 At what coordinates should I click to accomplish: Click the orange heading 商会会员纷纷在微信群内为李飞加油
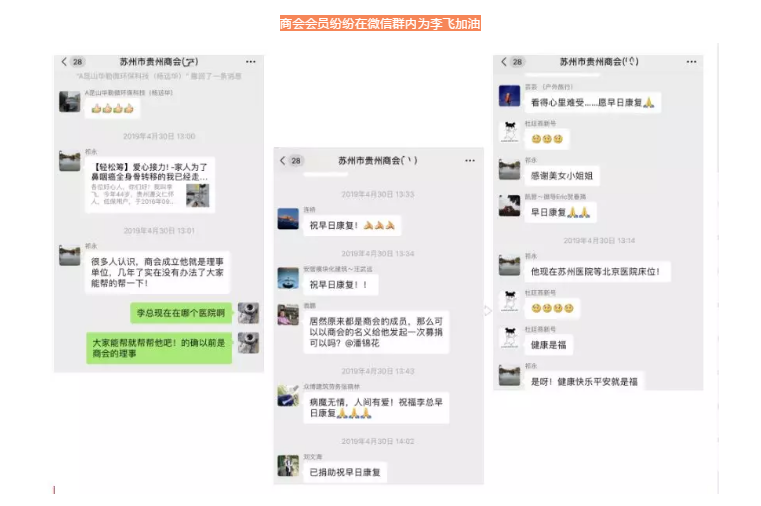380,23
